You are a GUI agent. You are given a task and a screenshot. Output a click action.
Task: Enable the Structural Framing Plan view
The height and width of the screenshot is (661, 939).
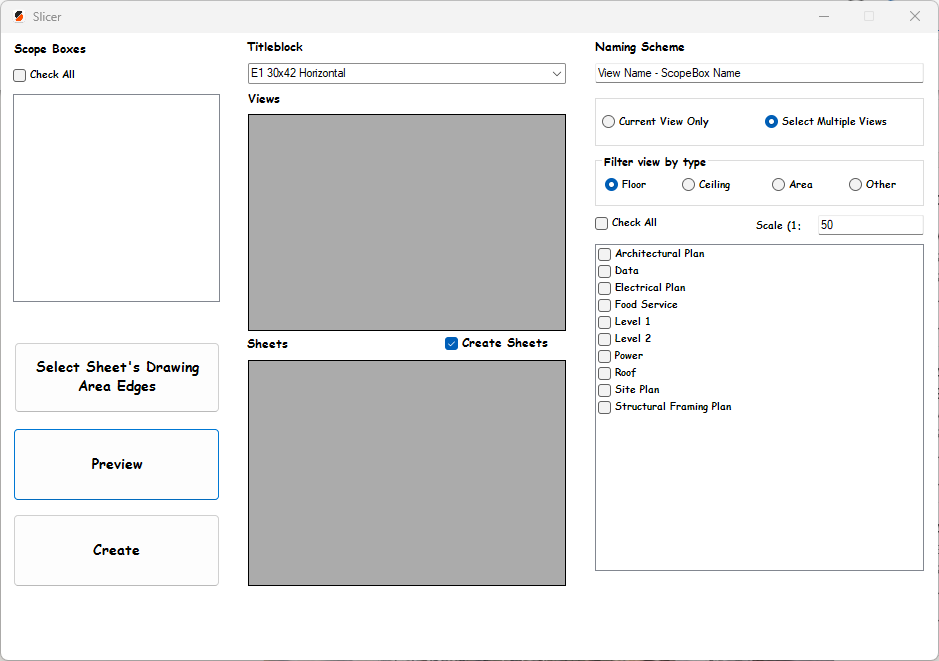pyautogui.click(x=605, y=407)
